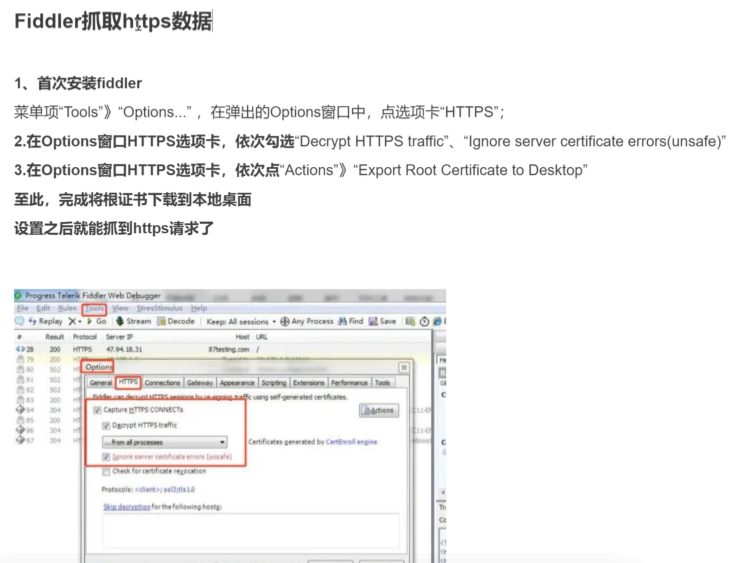Select session row number 79
The height and width of the screenshot is (563, 751).
[223, 359]
